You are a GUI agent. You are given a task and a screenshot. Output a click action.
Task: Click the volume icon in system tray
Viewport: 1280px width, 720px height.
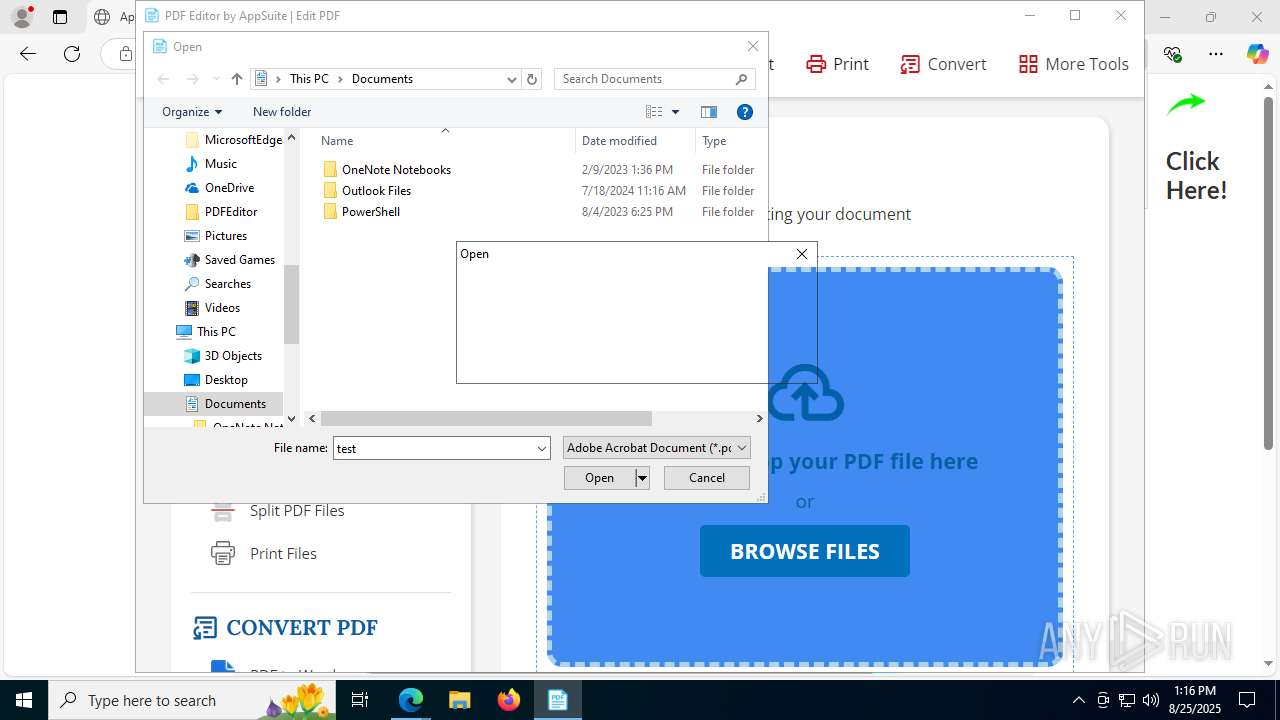click(1151, 700)
